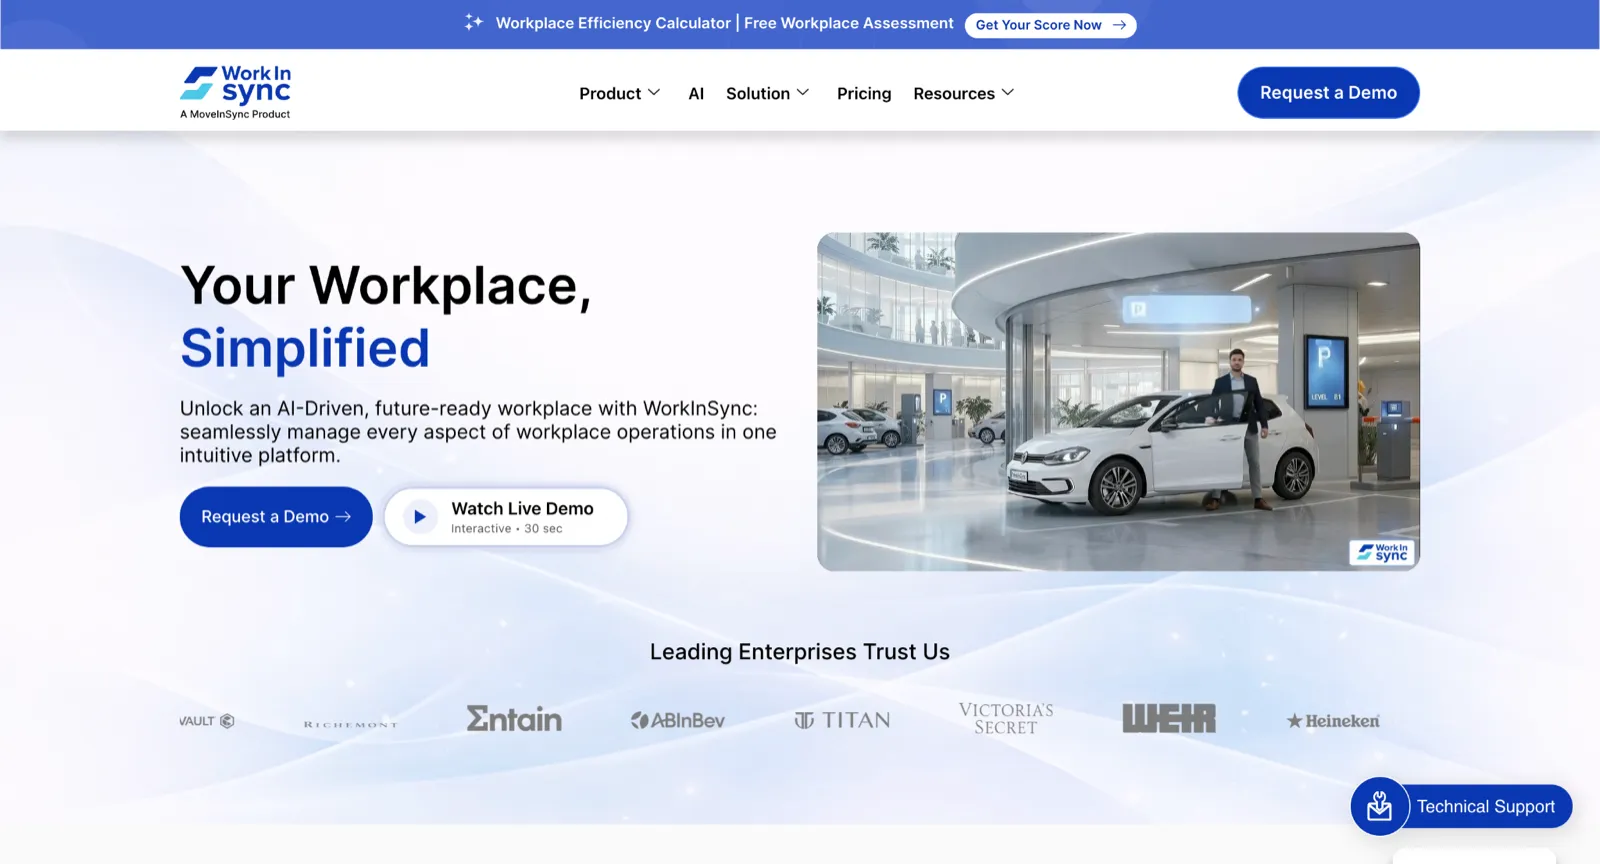Click the Titan logo

click(842, 720)
